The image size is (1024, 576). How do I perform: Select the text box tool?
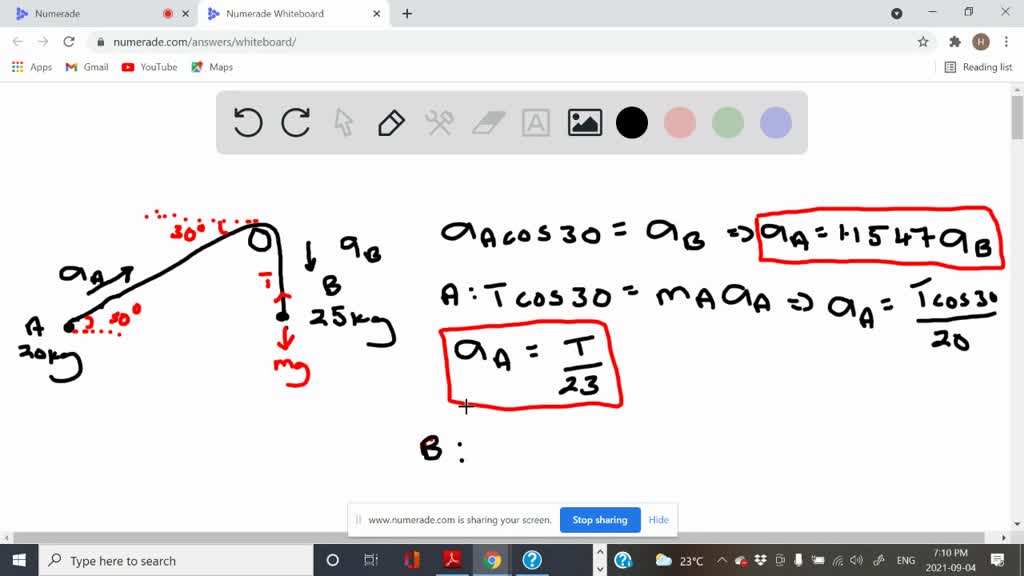tap(536, 123)
